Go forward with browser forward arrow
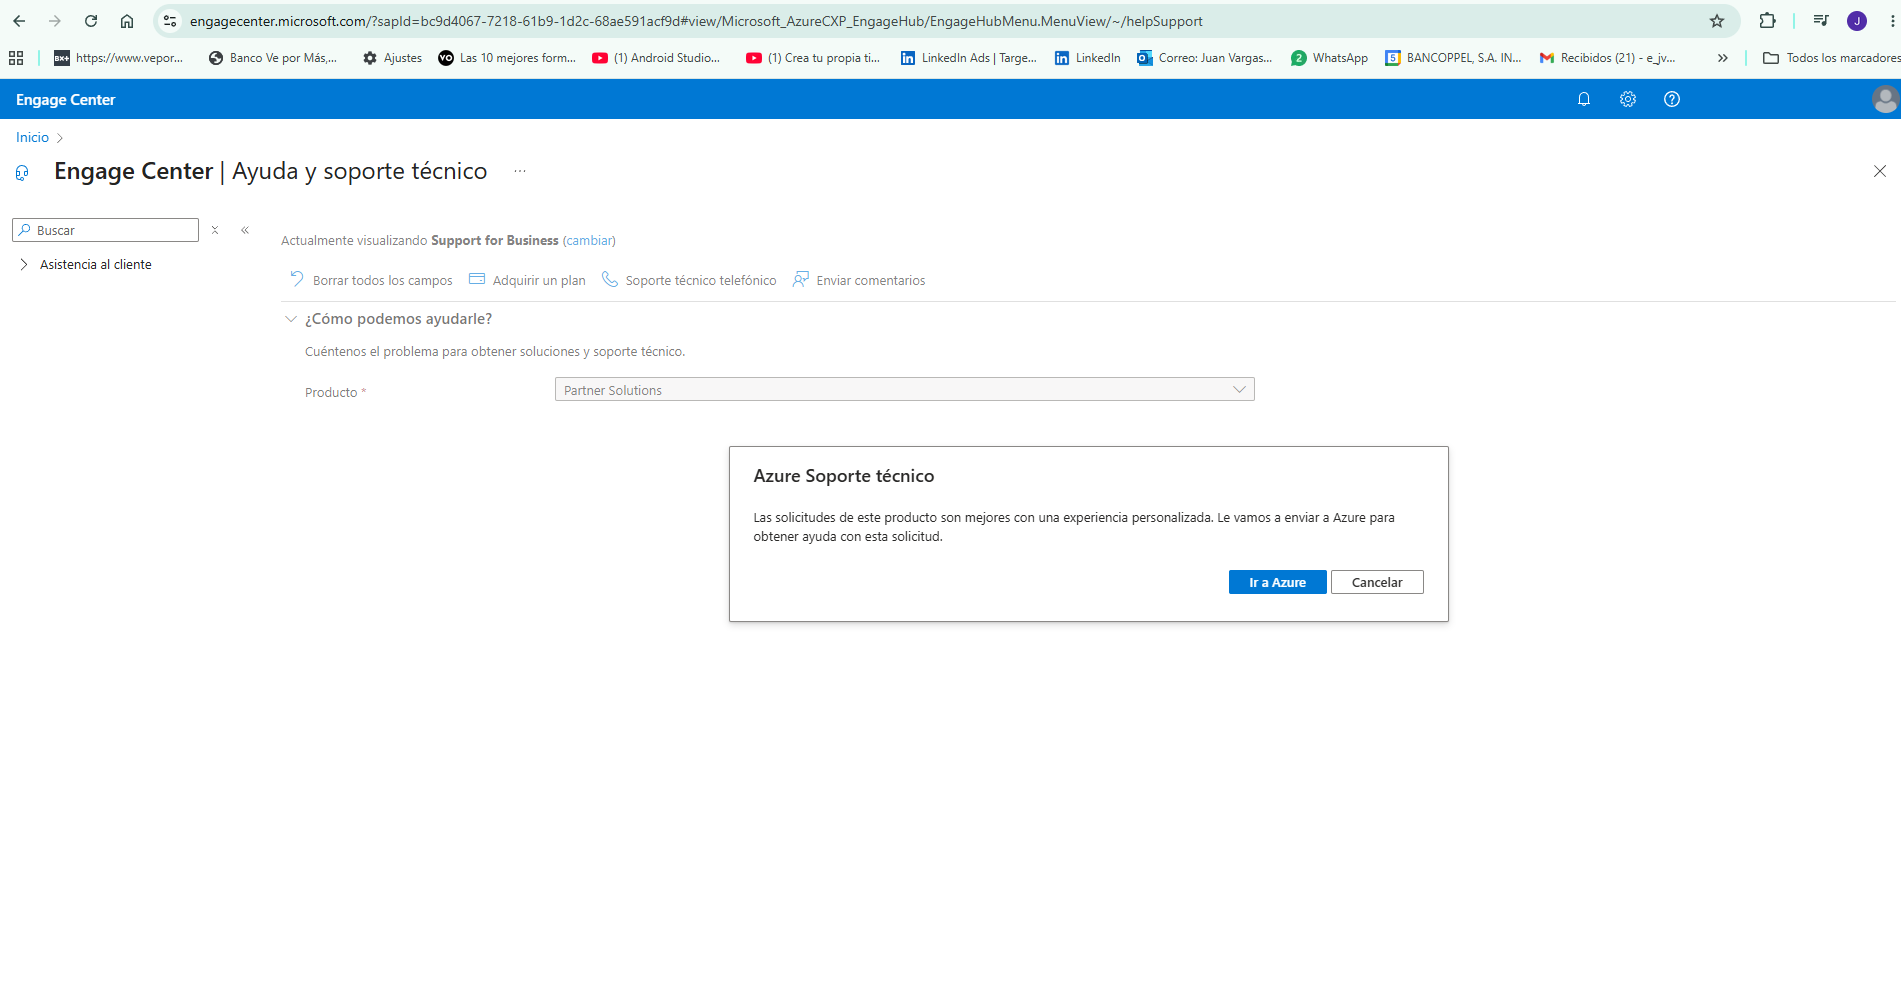The image size is (1901, 987). tap(55, 21)
